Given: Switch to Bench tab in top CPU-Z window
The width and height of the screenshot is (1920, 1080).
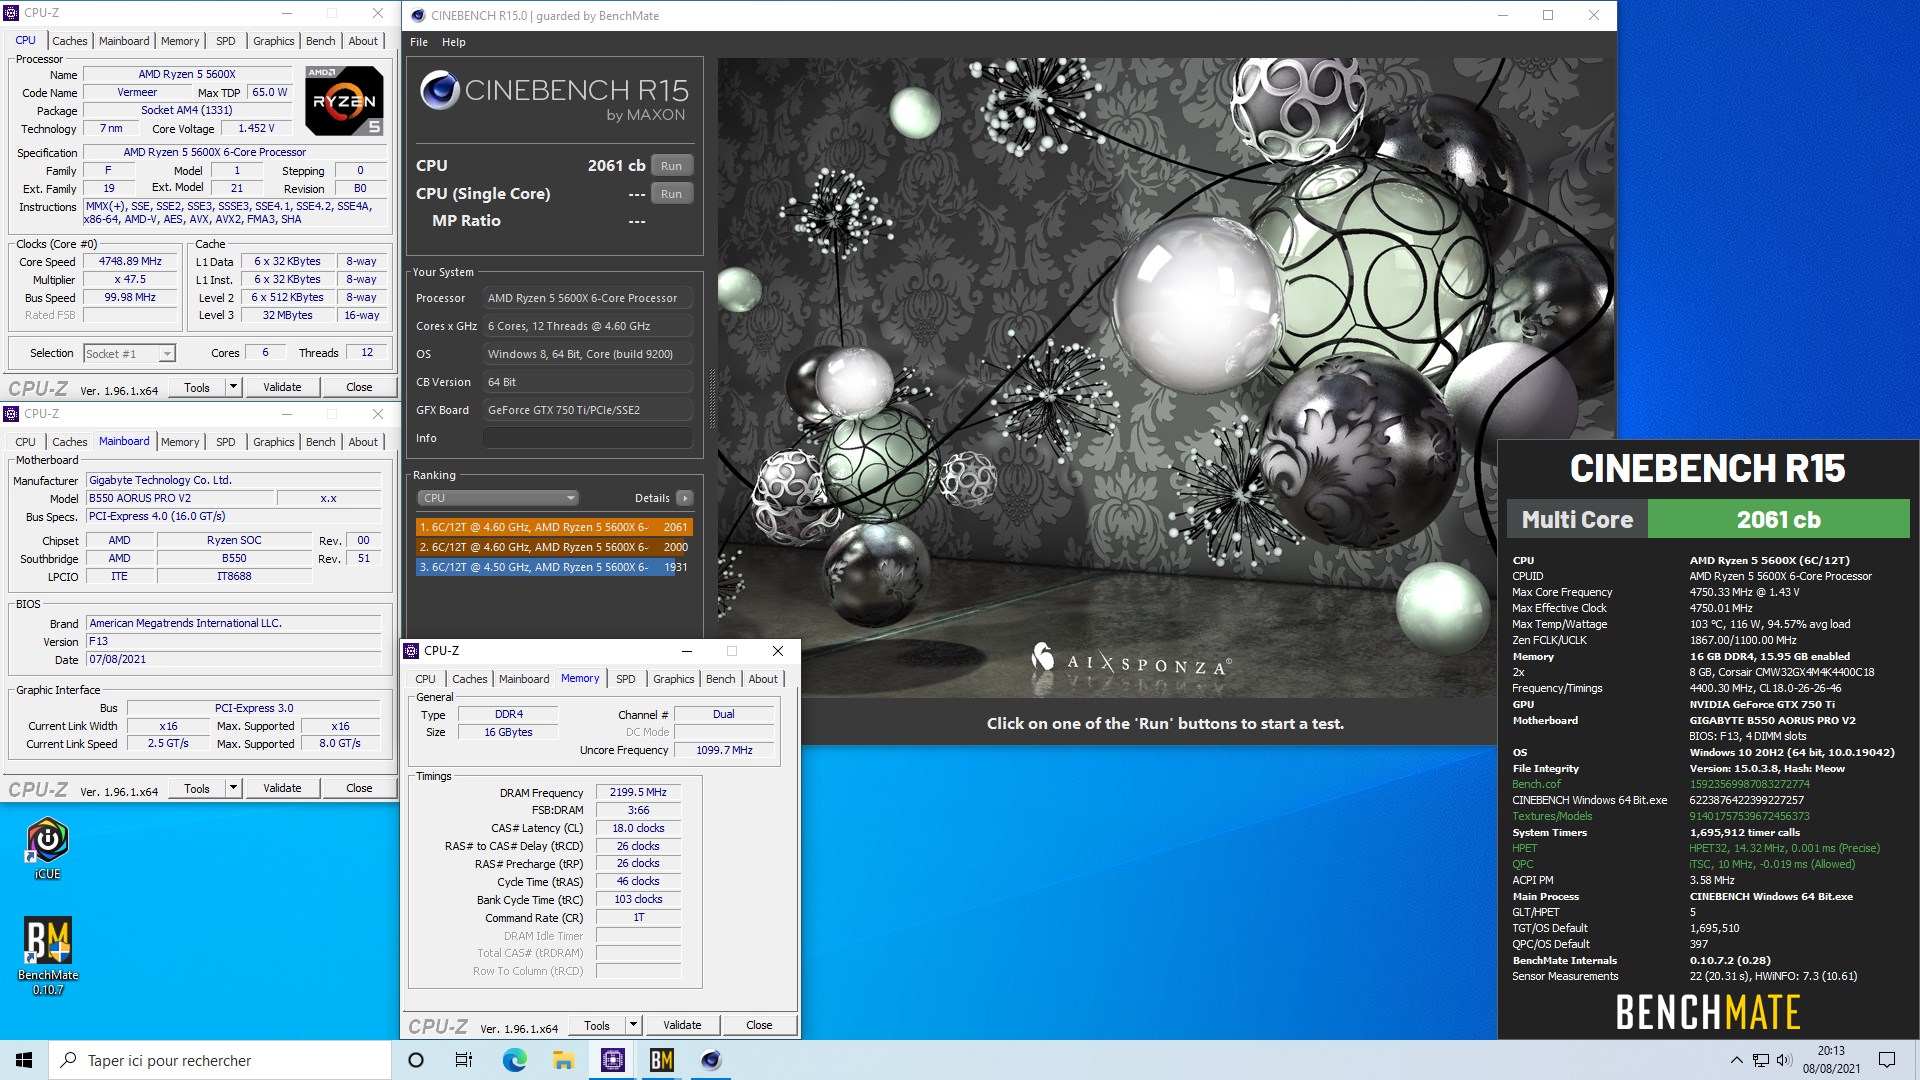Looking at the screenshot, I should pyautogui.click(x=321, y=41).
